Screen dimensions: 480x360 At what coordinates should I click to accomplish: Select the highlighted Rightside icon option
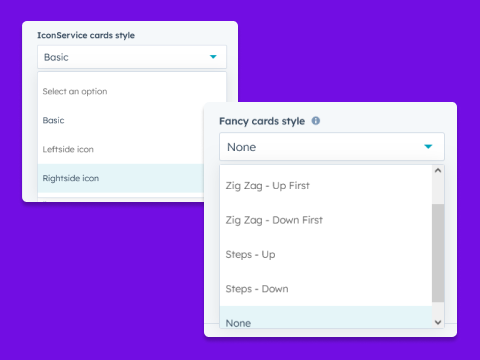120,178
